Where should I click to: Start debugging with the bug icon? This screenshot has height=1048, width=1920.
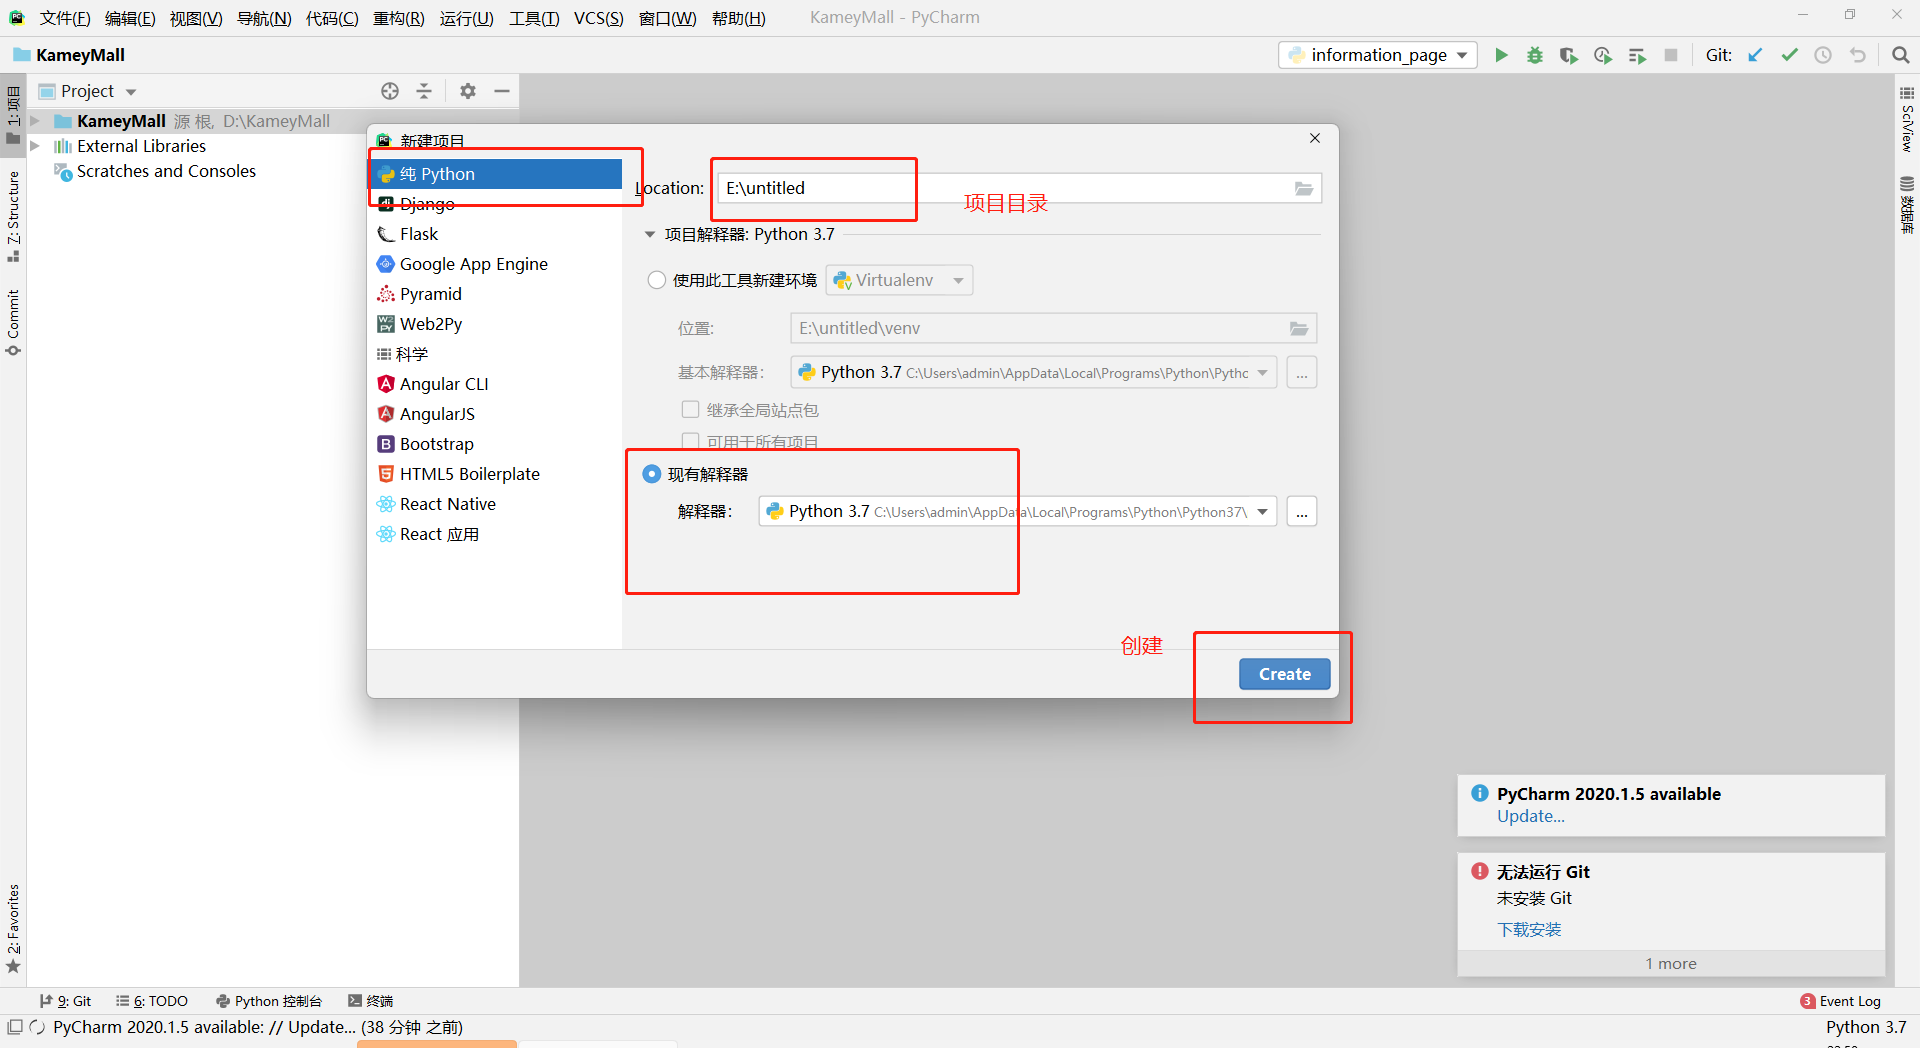(1535, 55)
